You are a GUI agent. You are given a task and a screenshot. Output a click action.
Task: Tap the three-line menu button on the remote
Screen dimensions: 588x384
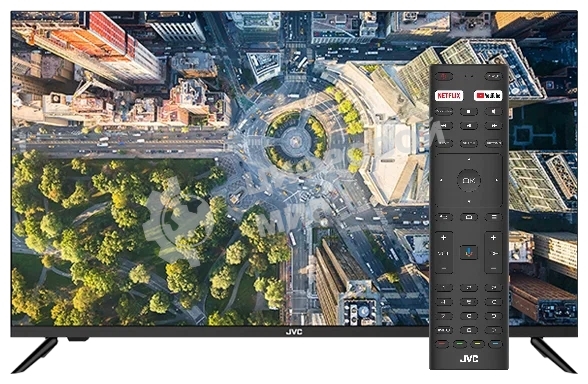[x=494, y=217]
